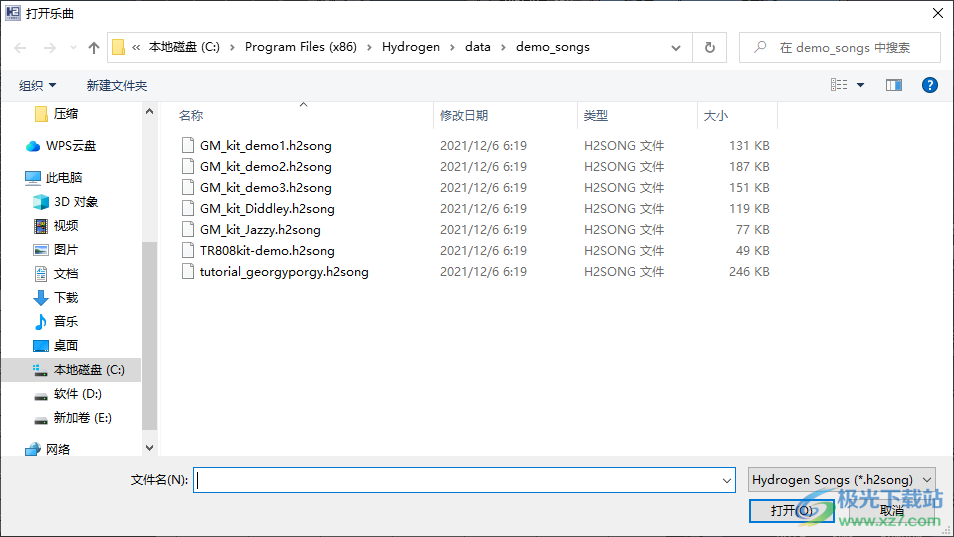The height and width of the screenshot is (537, 954).
Task: Click file icon of TR808kit-demo.h2song
Action: (188, 250)
